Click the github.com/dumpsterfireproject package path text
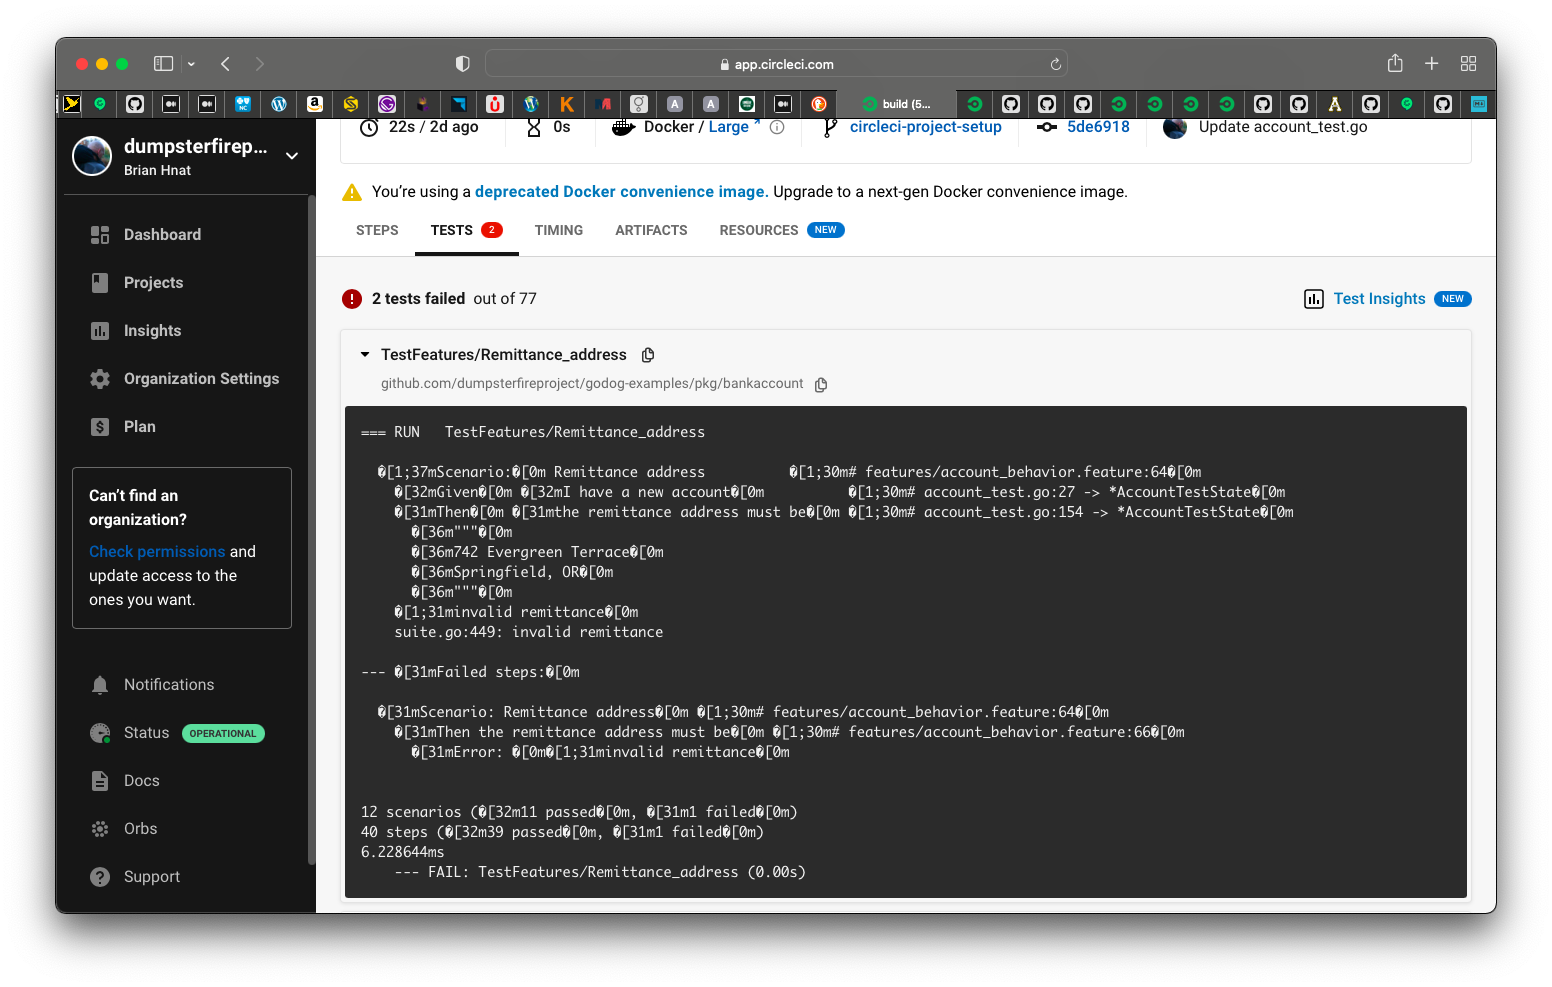The height and width of the screenshot is (987, 1552). (592, 384)
